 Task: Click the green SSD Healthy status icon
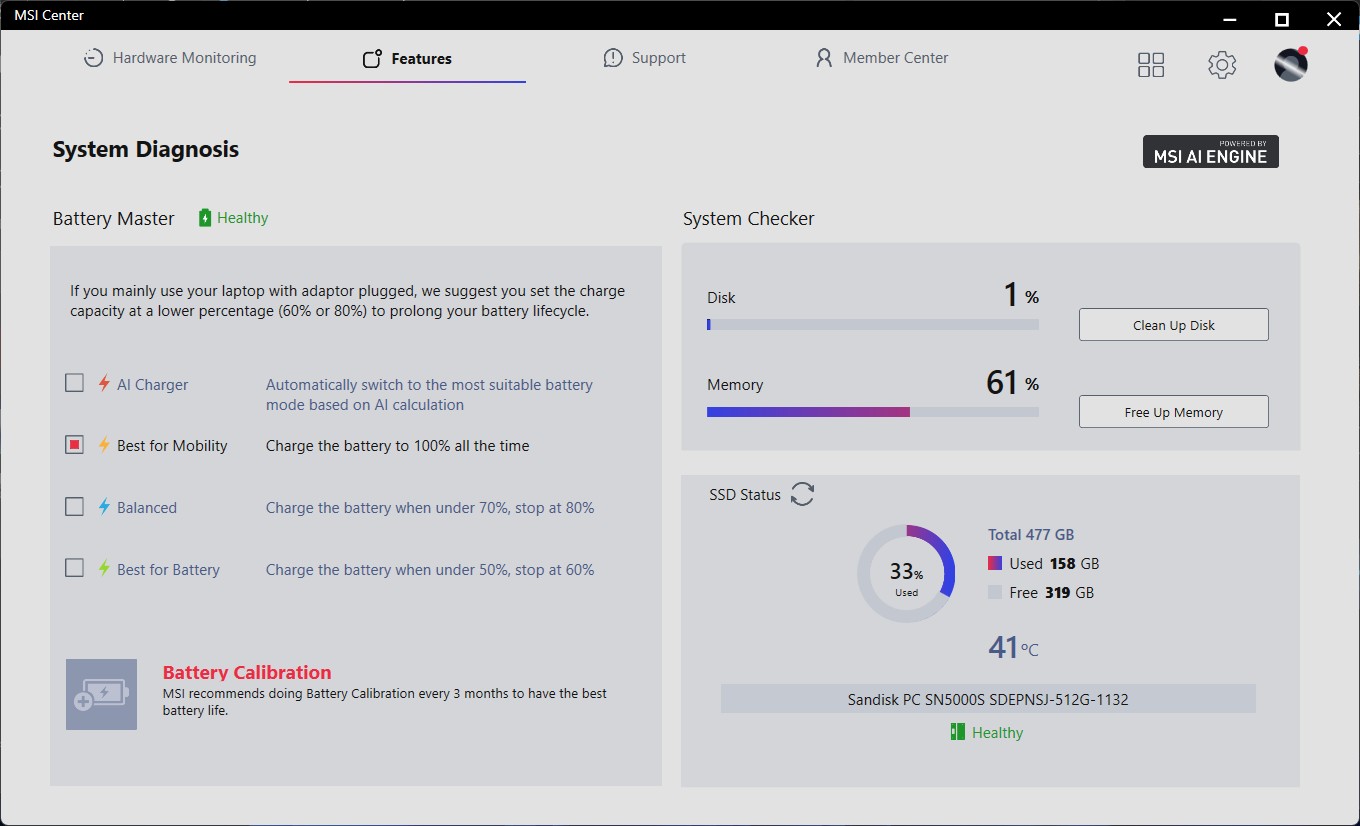coord(957,732)
